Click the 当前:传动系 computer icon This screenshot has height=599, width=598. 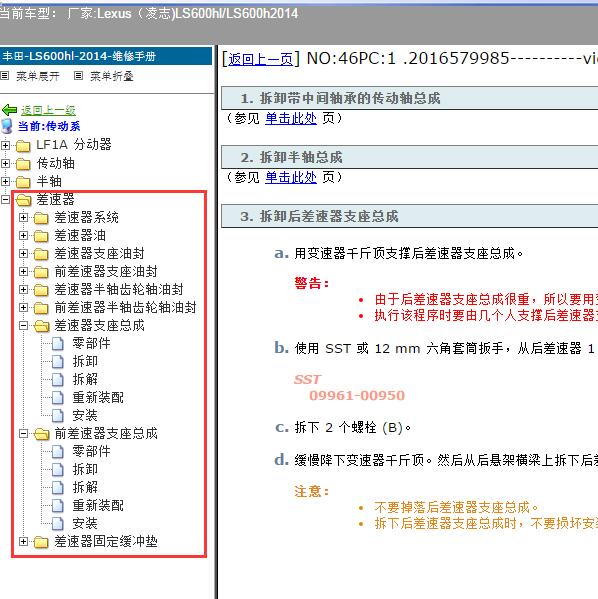[x=6, y=126]
